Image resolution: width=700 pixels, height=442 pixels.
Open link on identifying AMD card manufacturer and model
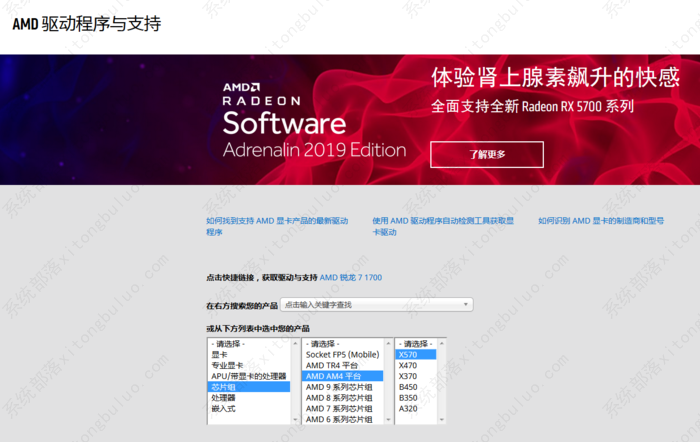pyautogui.click(x=600, y=220)
